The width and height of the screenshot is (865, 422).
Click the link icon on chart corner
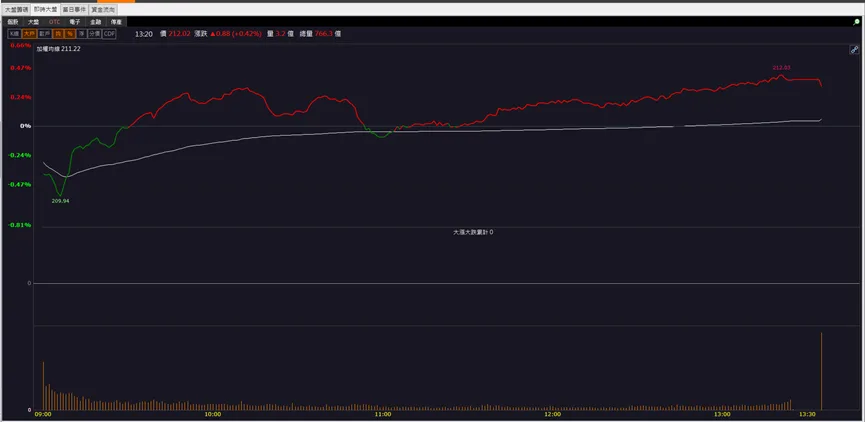click(854, 50)
